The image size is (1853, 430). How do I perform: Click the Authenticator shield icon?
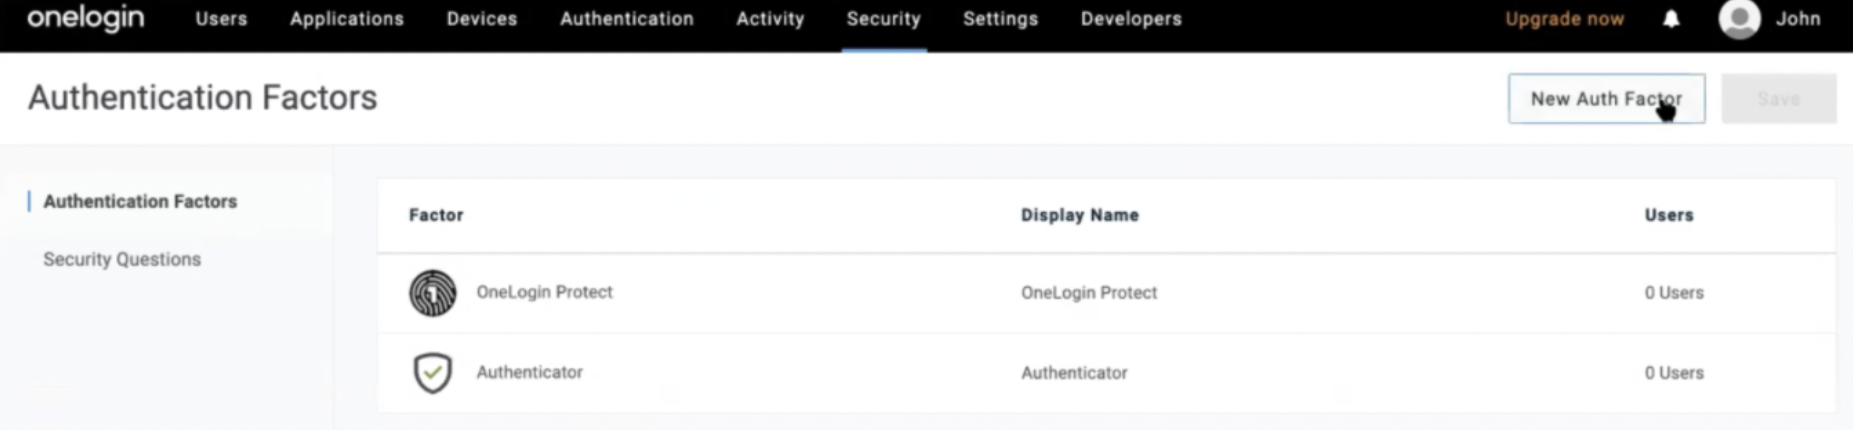point(433,373)
